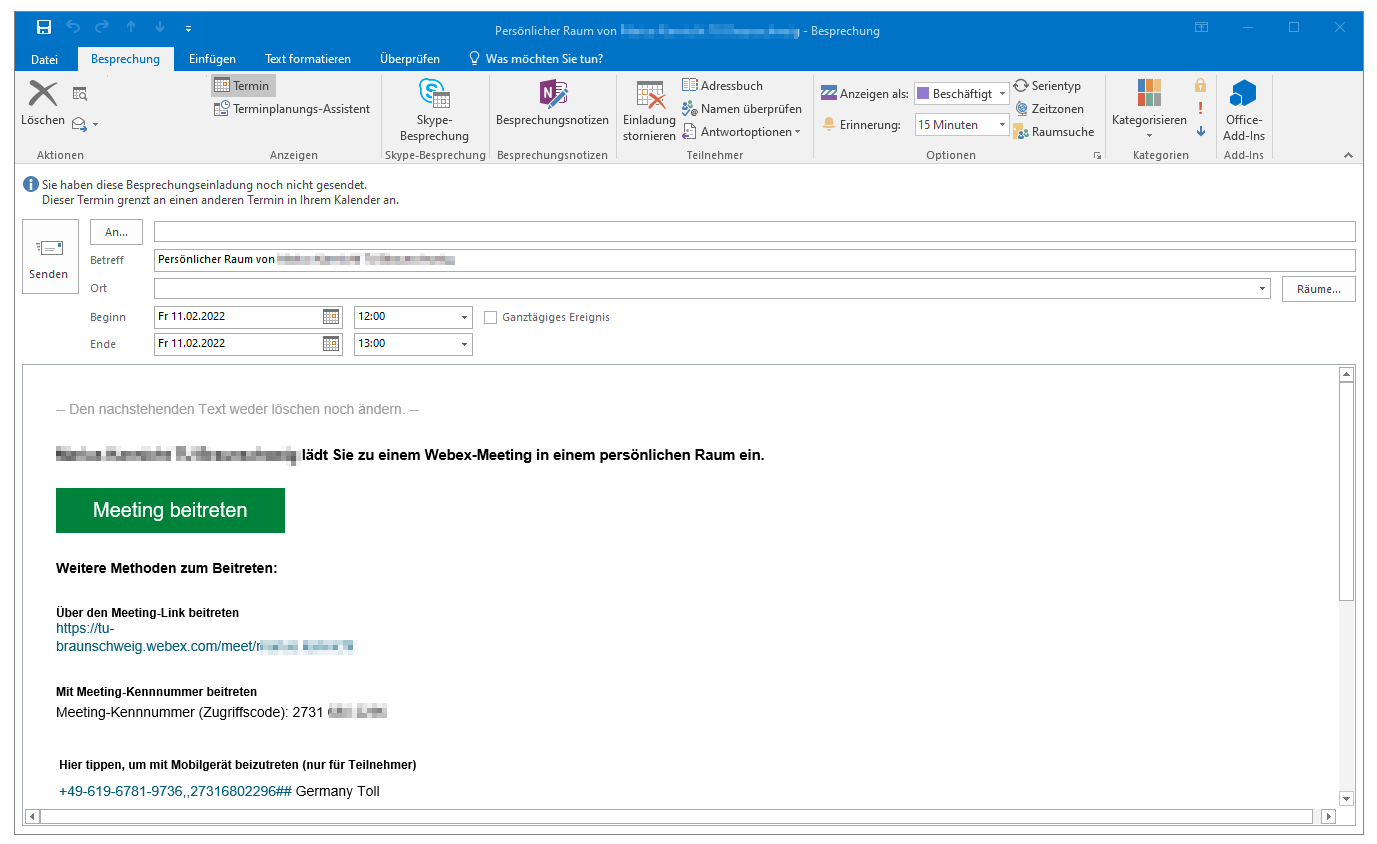
Task: Open Besprechungsnotizen OneNote icon
Action: tap(552, 103)
